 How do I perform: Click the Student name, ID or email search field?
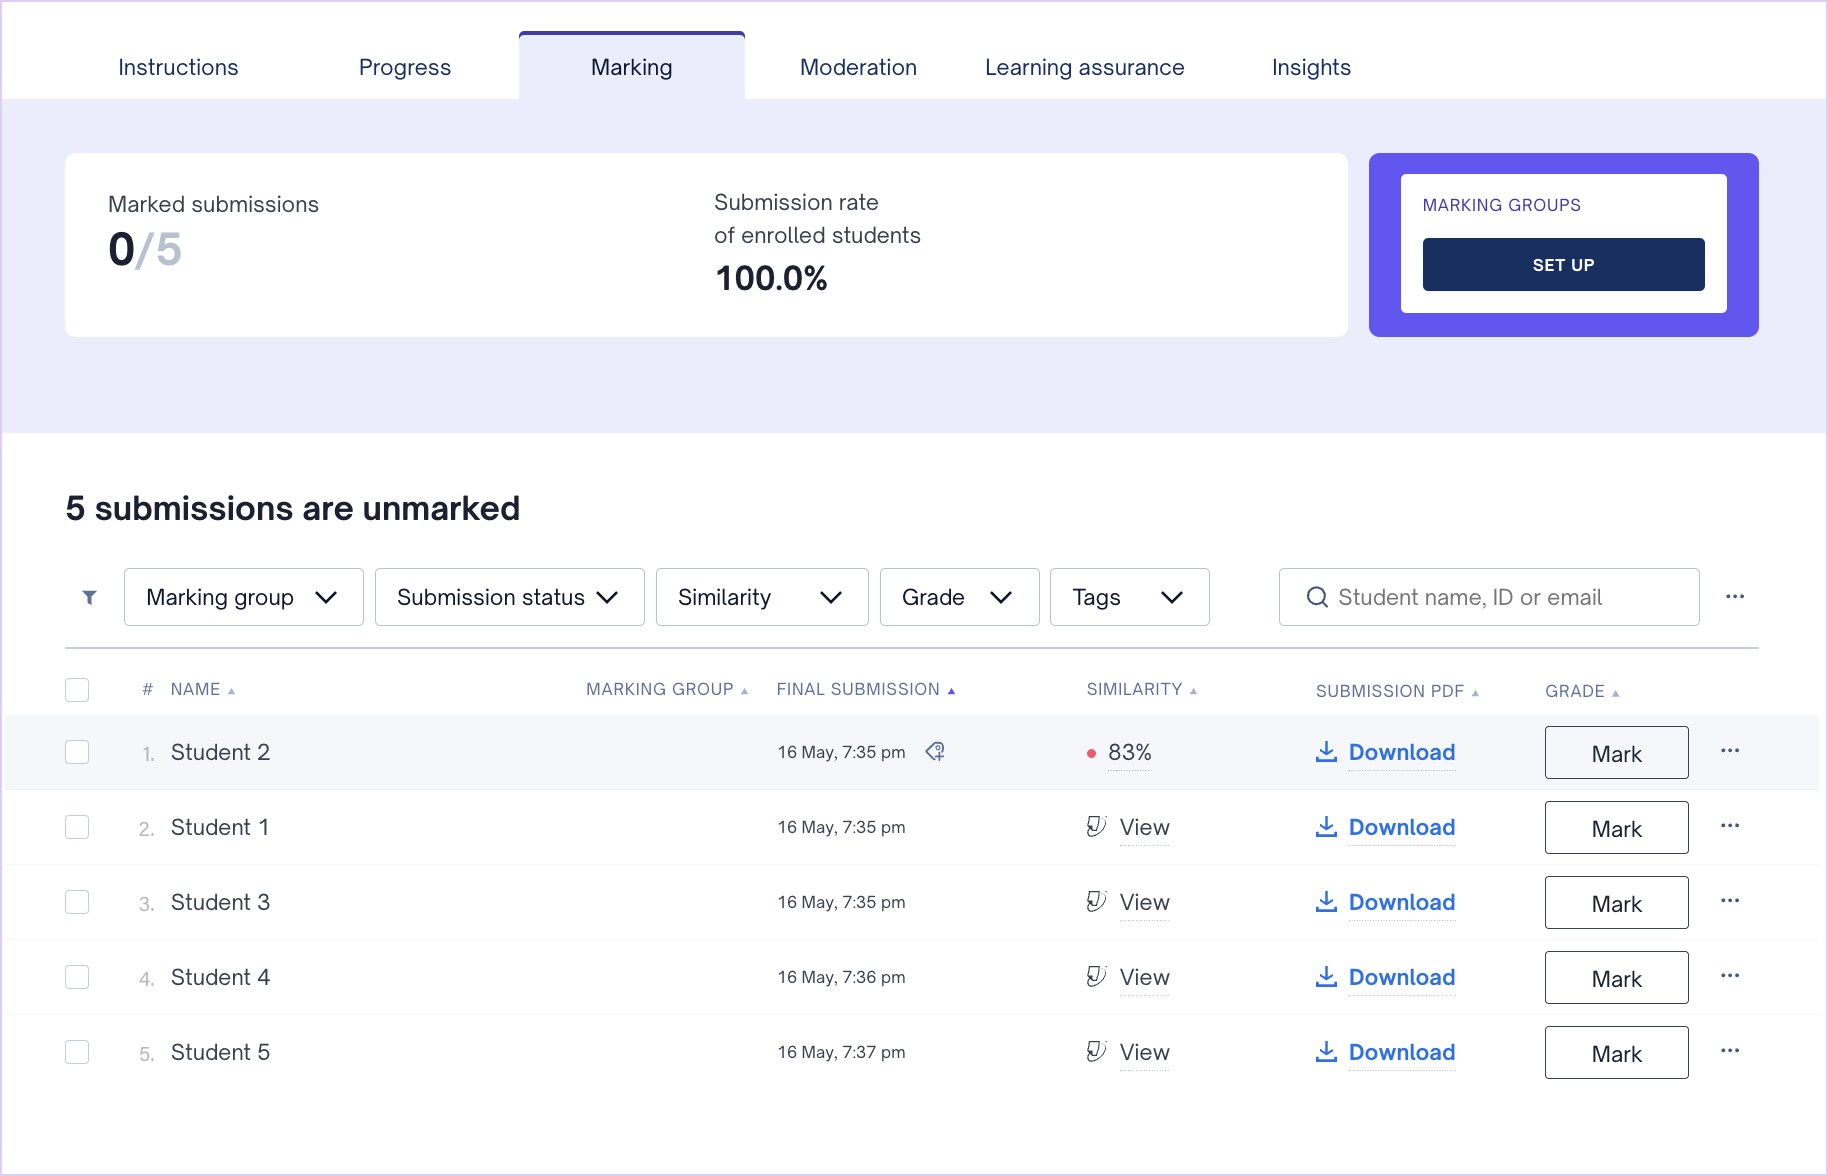(x=1489, y=597)
